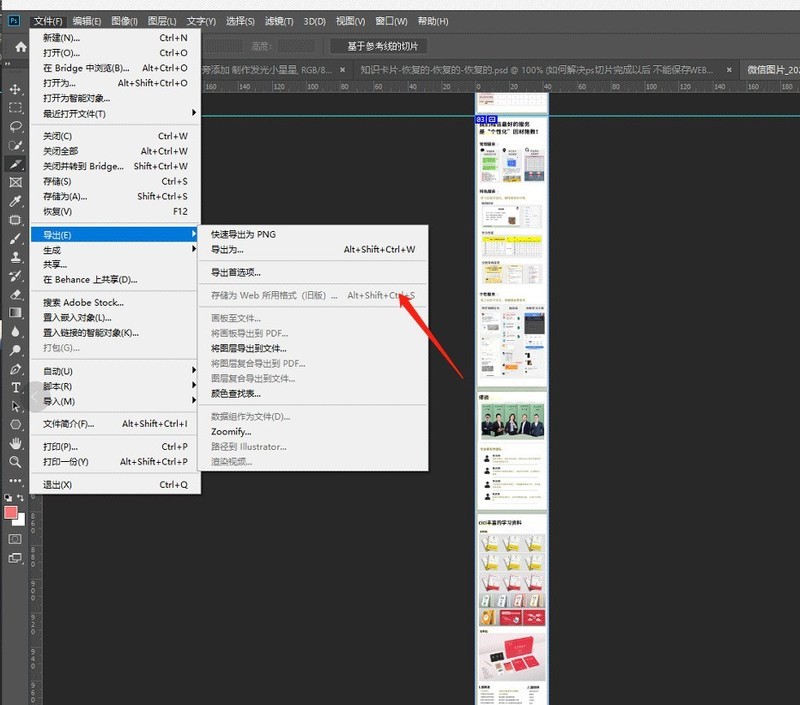This screenshot has height=705, width=800.
Task: Select the Horizontal Type tool
Action: coord(16,387)
